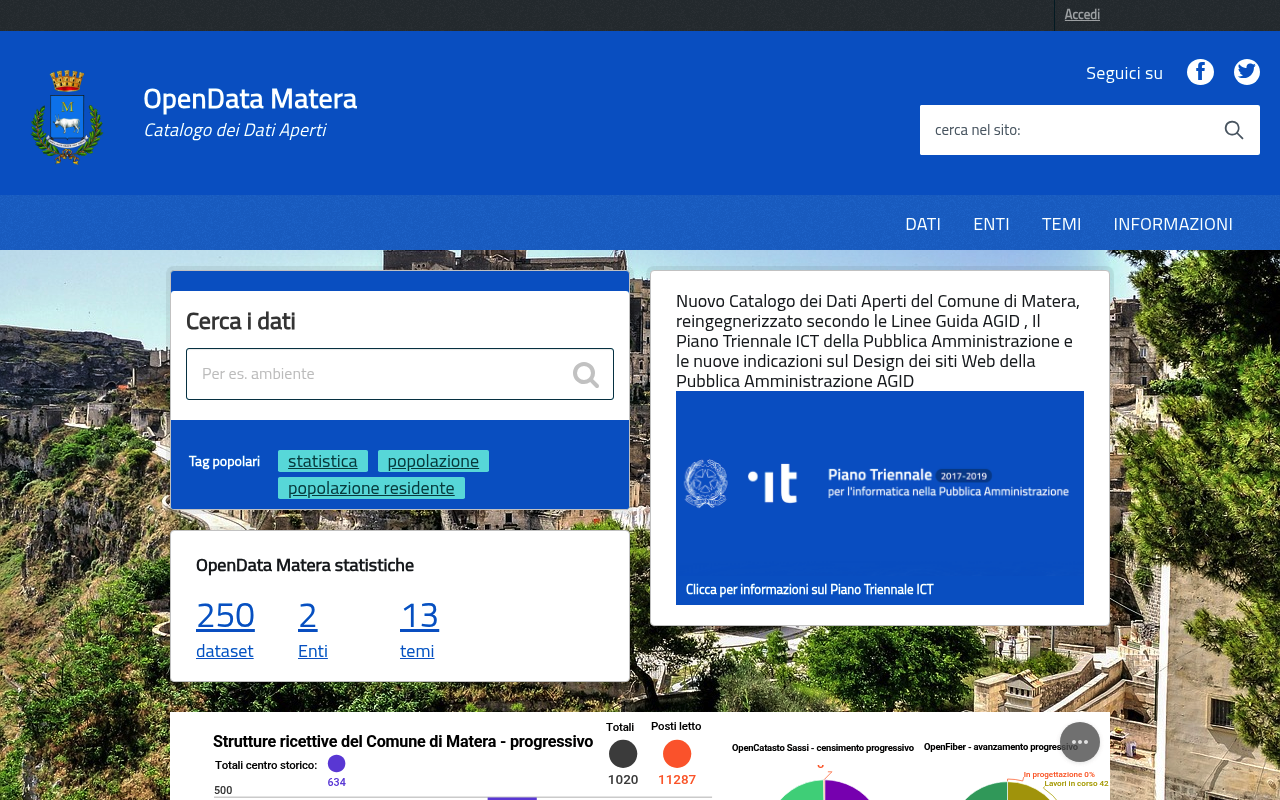Open the 13 temi count link
Screen dimensions: 1280x800
coord(419,615)
